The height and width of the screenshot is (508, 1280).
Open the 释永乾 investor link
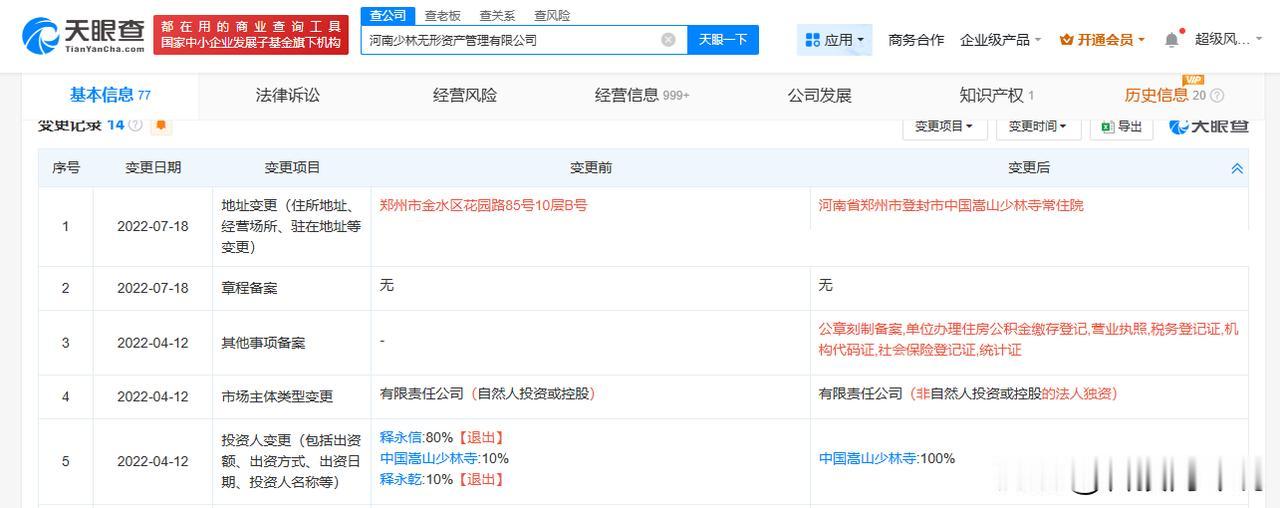(x=401, y=479)
